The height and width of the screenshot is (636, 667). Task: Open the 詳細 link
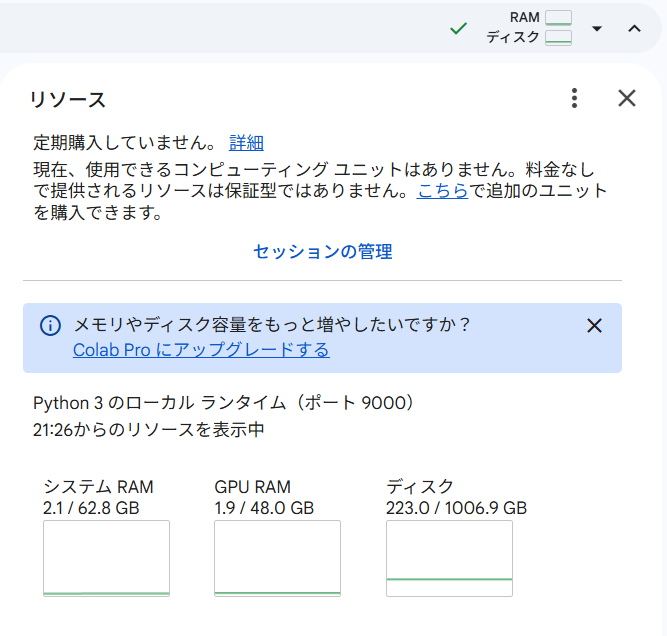tap(246, 143)
